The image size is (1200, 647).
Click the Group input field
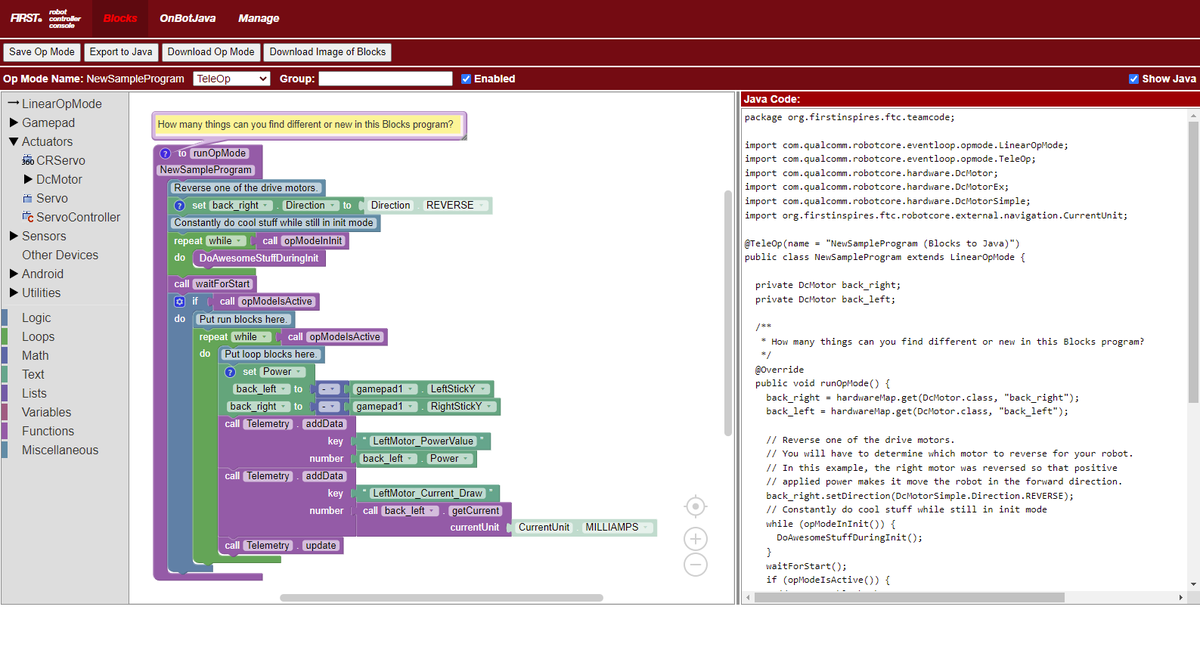386,79
